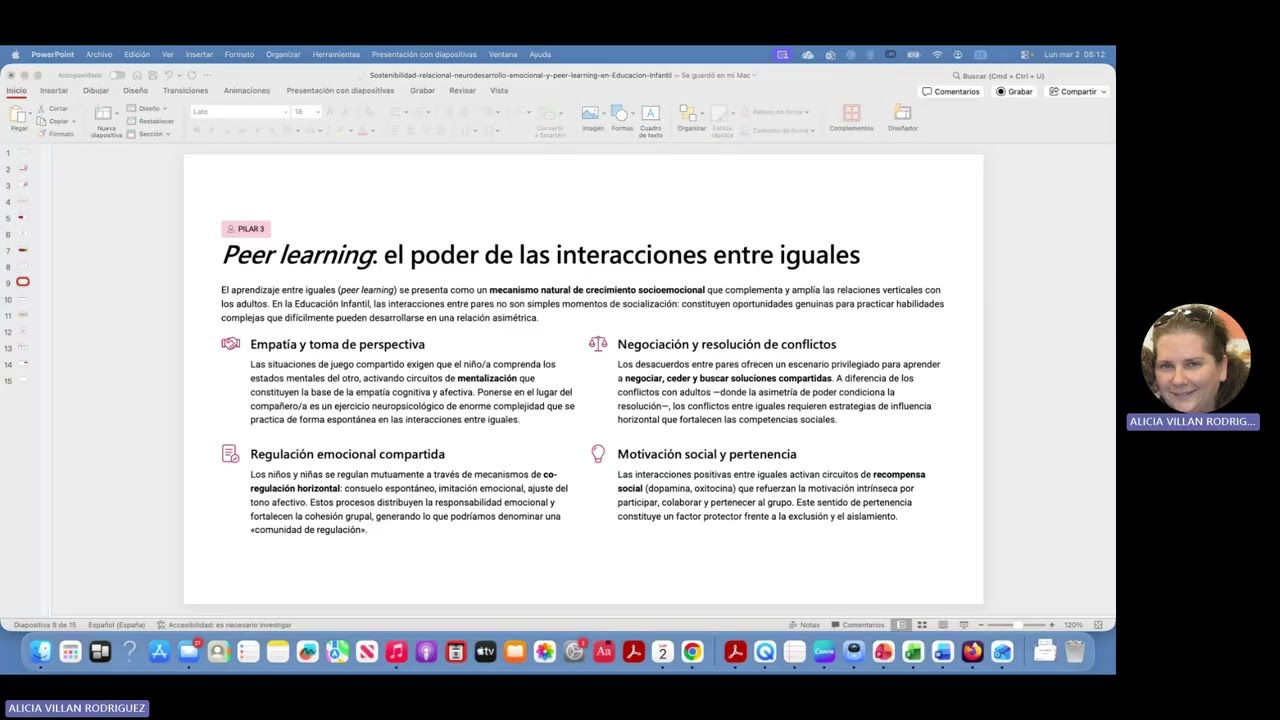1280x720 pixels.
Task: Click the undo arrow icon
Action: click(x=167, y=75)
